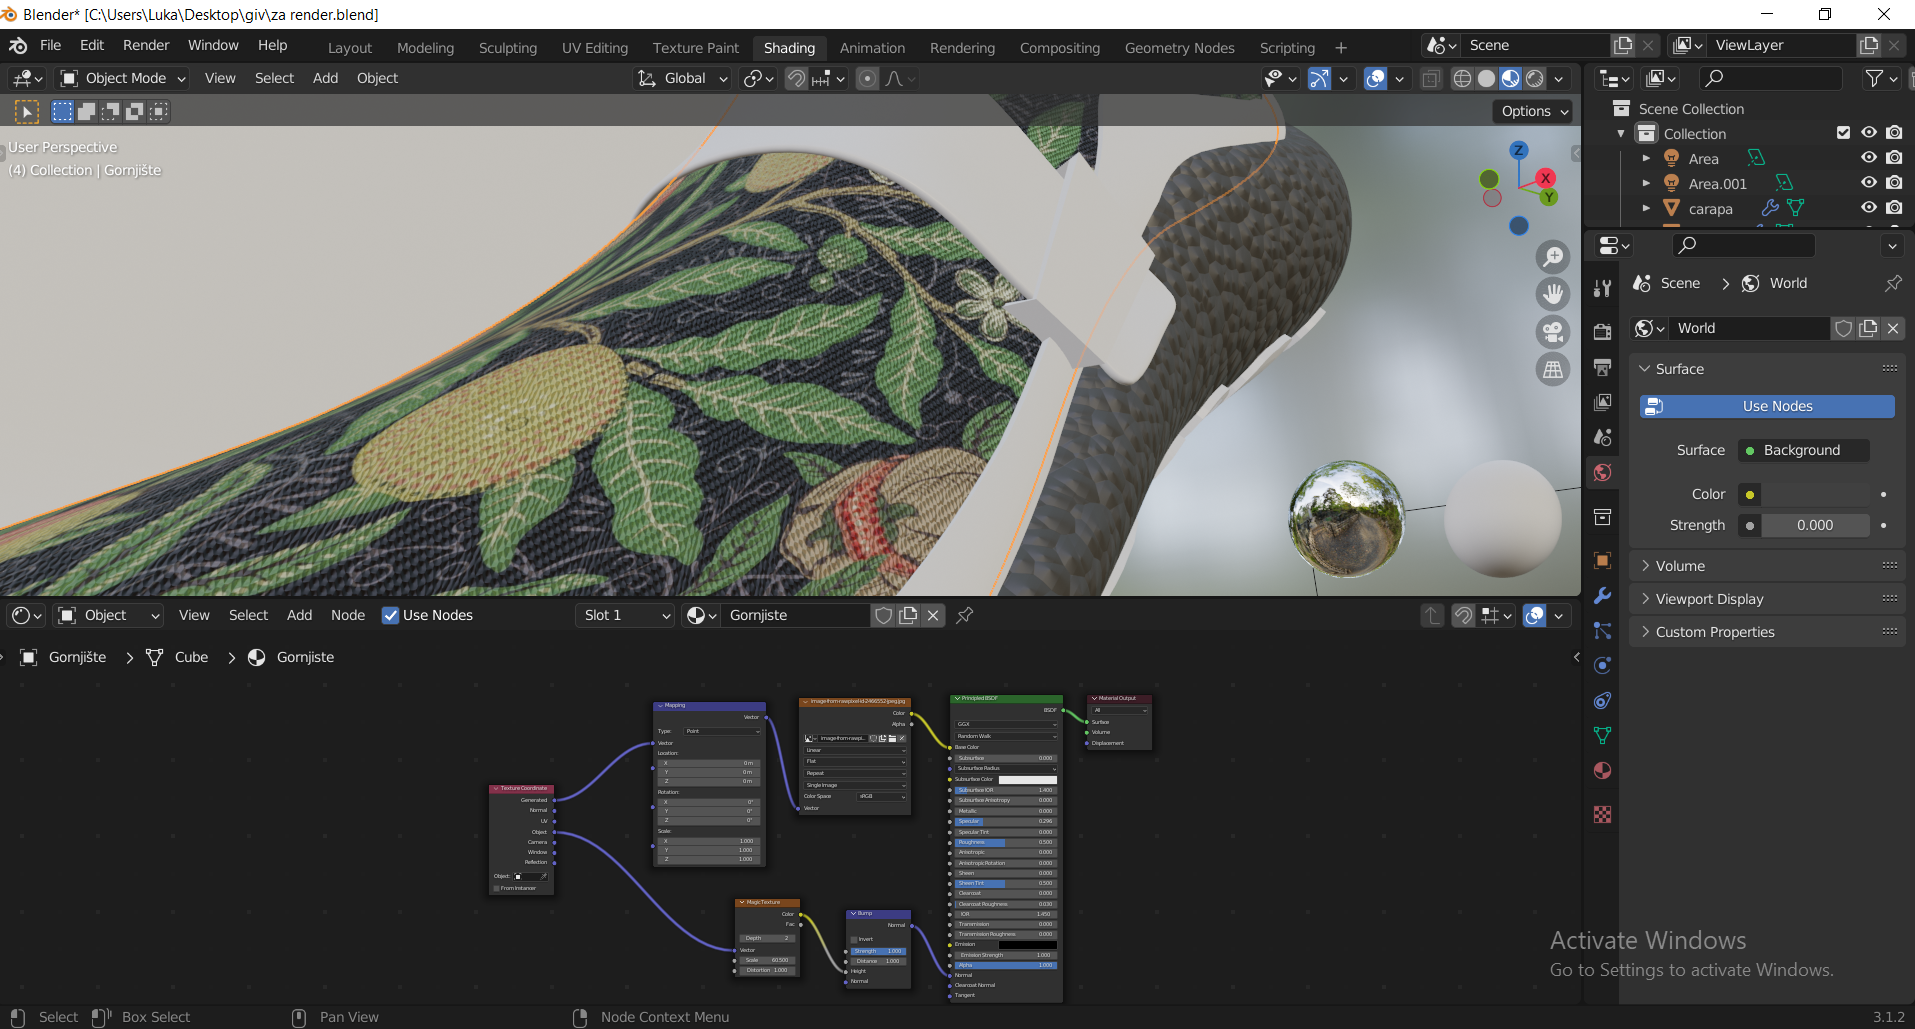Switch to Compositing workspace tab
This screenshot has width=1915, height=1029.
[x=1059, y=48]
